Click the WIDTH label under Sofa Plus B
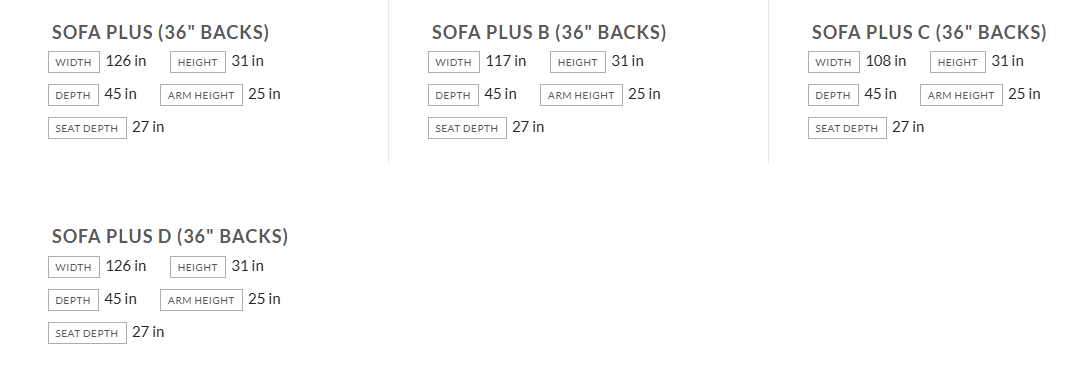The image size is (1092, 385). pos(454,62)
